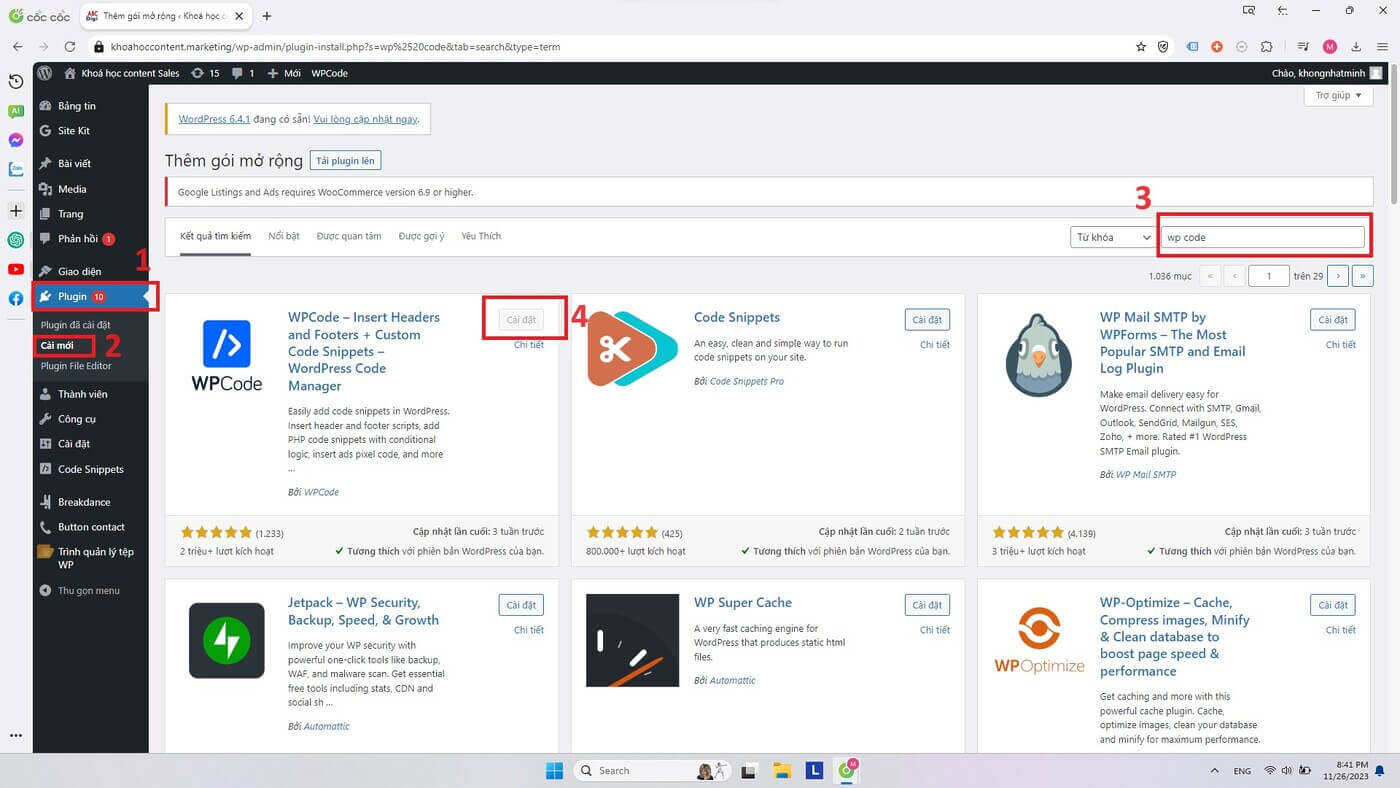Collapse the sidebar with Thu gọn menu

point(79,590)
